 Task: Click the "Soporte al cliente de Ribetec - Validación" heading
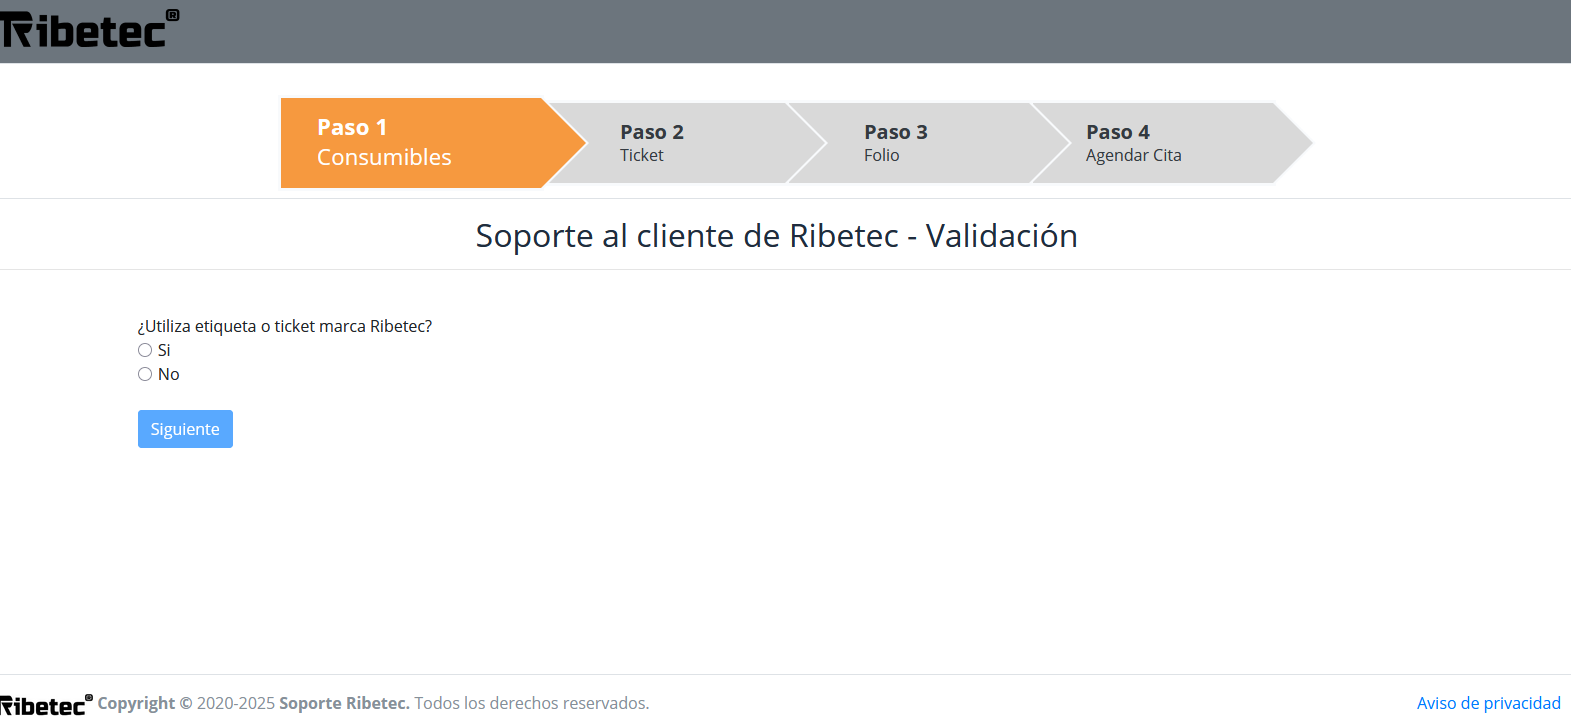(776, 236)
